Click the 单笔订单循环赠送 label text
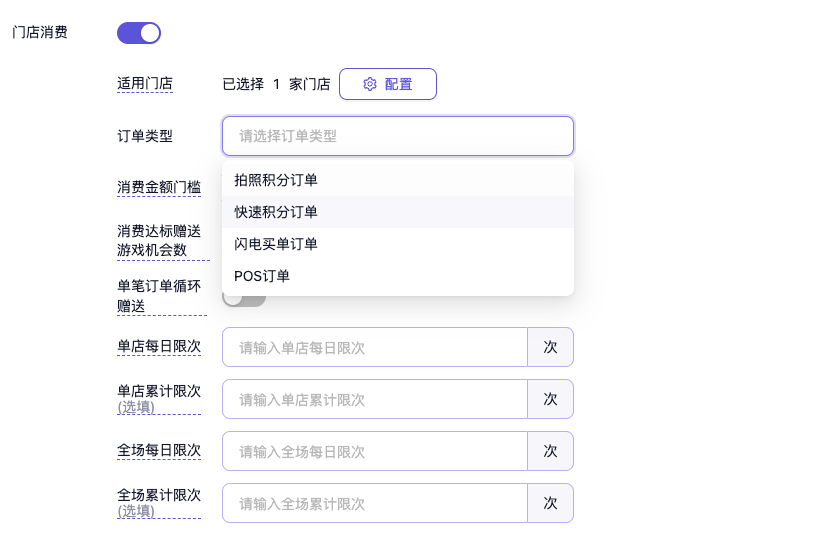Image resolution: width=835 pixels, height=534 pixels. pos(158,296)
